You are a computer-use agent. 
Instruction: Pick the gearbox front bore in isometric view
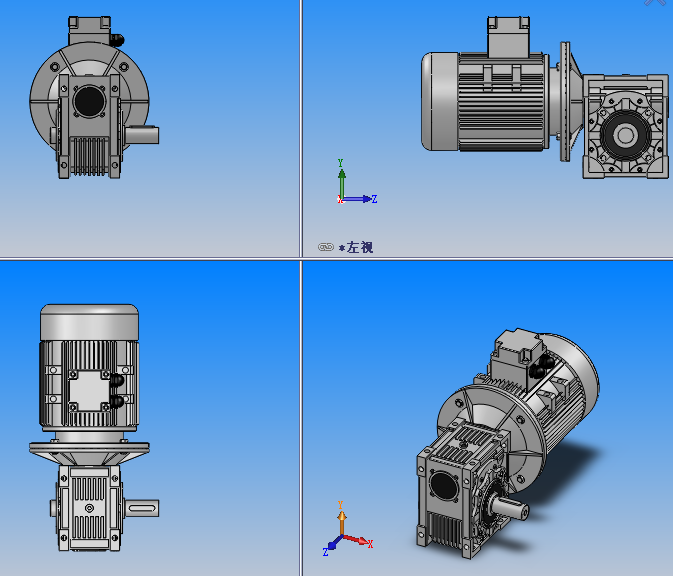pos(440,486)
